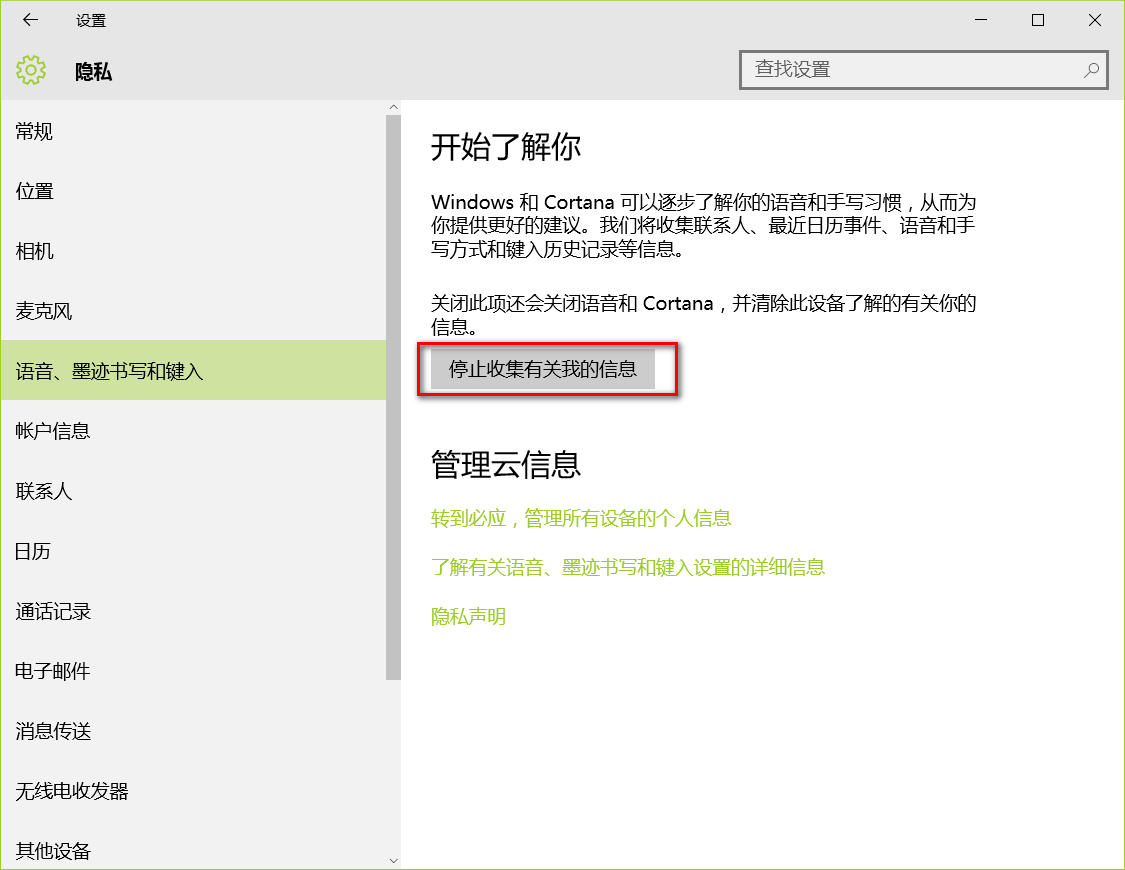
Task: Go to 帐户信息 settings
Action: click(193, 431)
